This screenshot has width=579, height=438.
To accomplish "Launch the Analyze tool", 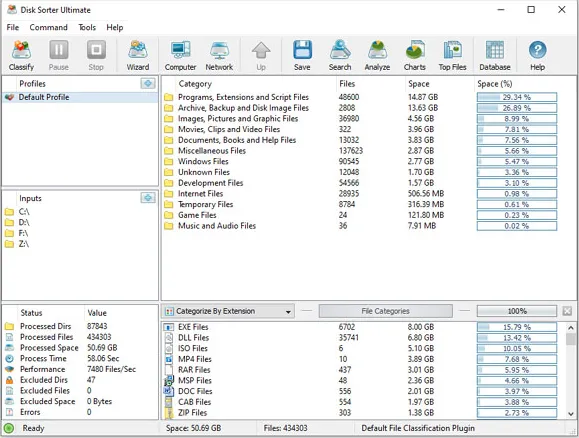I will (x=377, y=56).
